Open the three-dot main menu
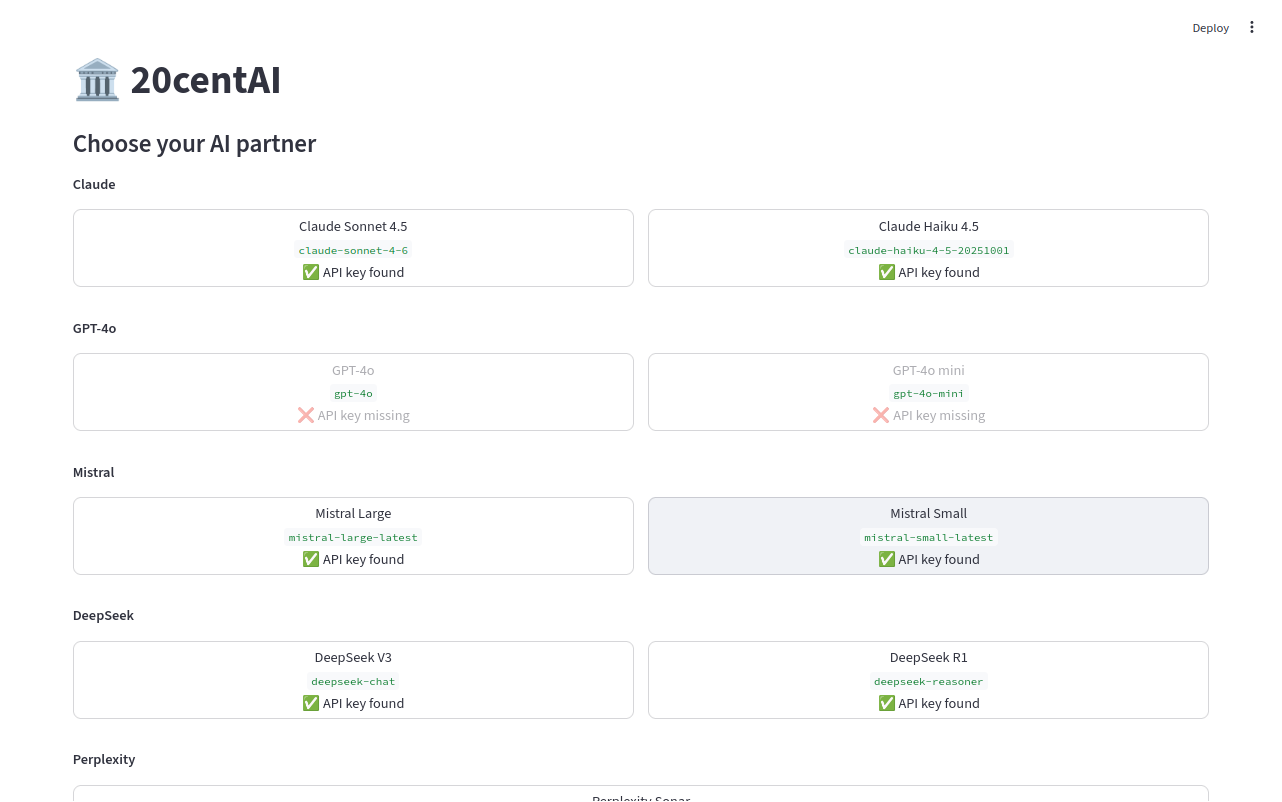 pyautogui.click(x=1251, y=27)
